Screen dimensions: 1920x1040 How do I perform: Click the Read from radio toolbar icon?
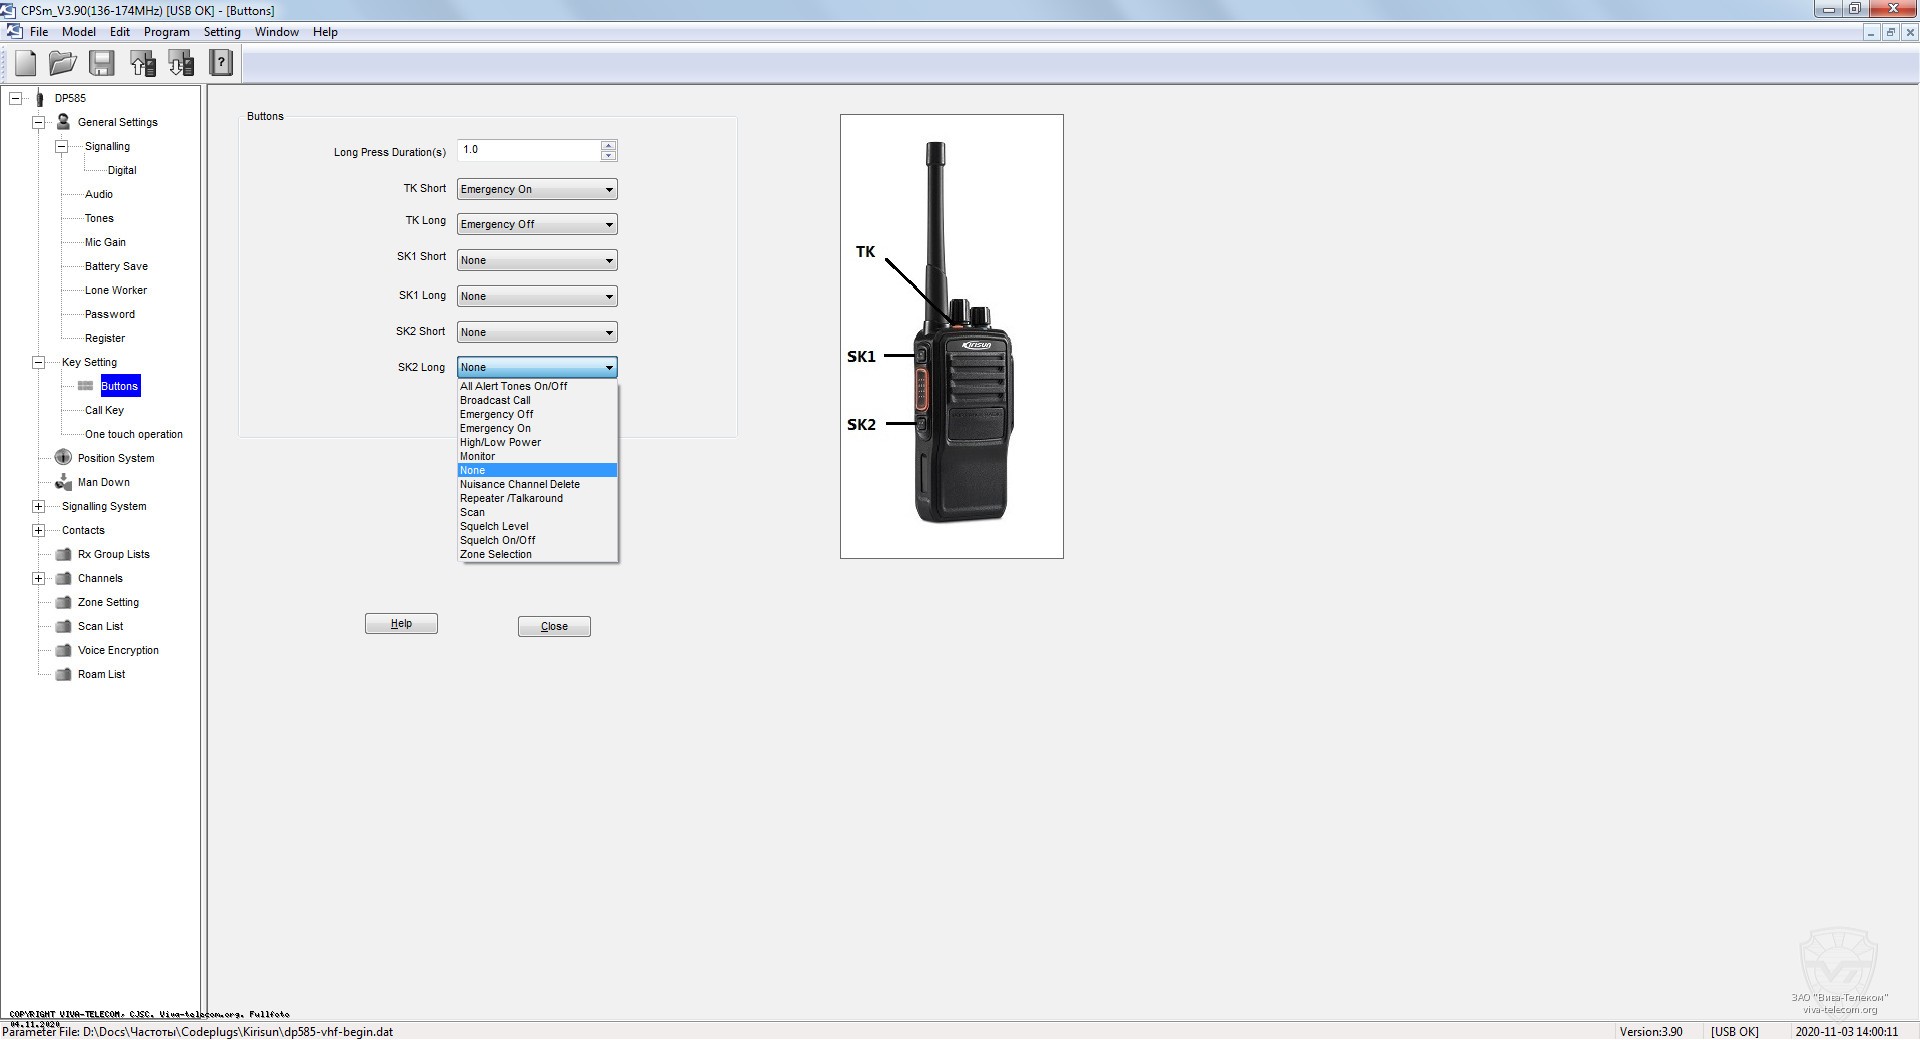tap(143, 64)
